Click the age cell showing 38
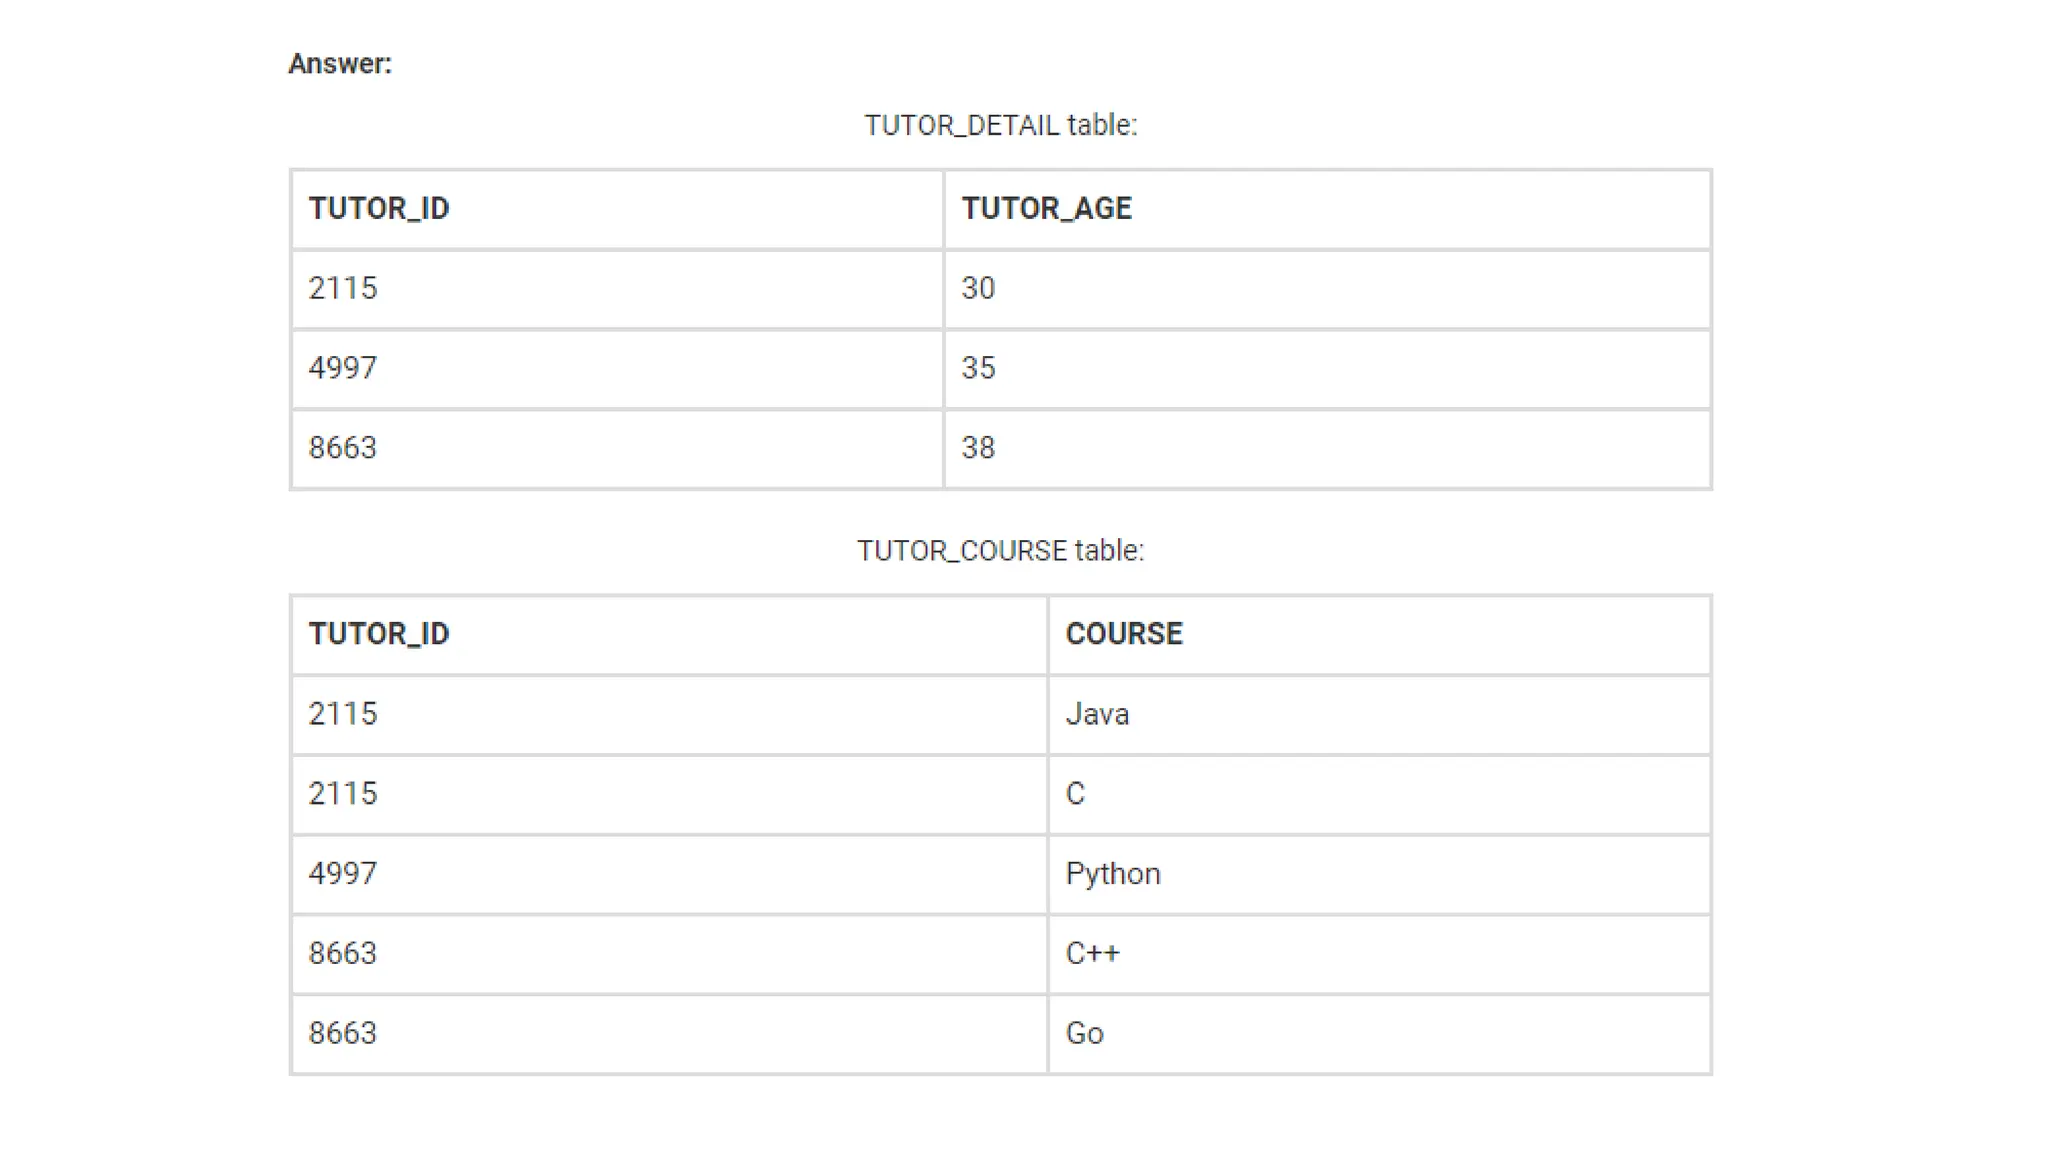This screenshot has height=1152, width=2048. tap(978, 448)
